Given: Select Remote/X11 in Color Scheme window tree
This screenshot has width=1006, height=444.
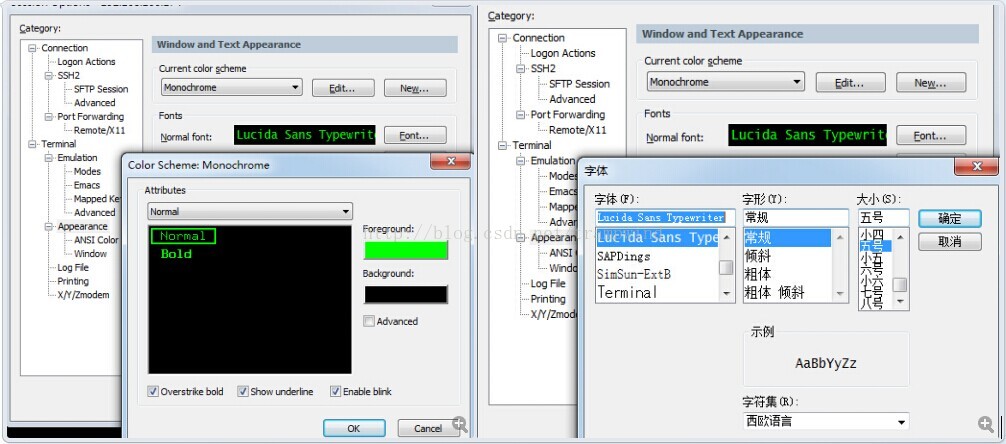Looking at the screenshot, I should [x=99, y=130].
